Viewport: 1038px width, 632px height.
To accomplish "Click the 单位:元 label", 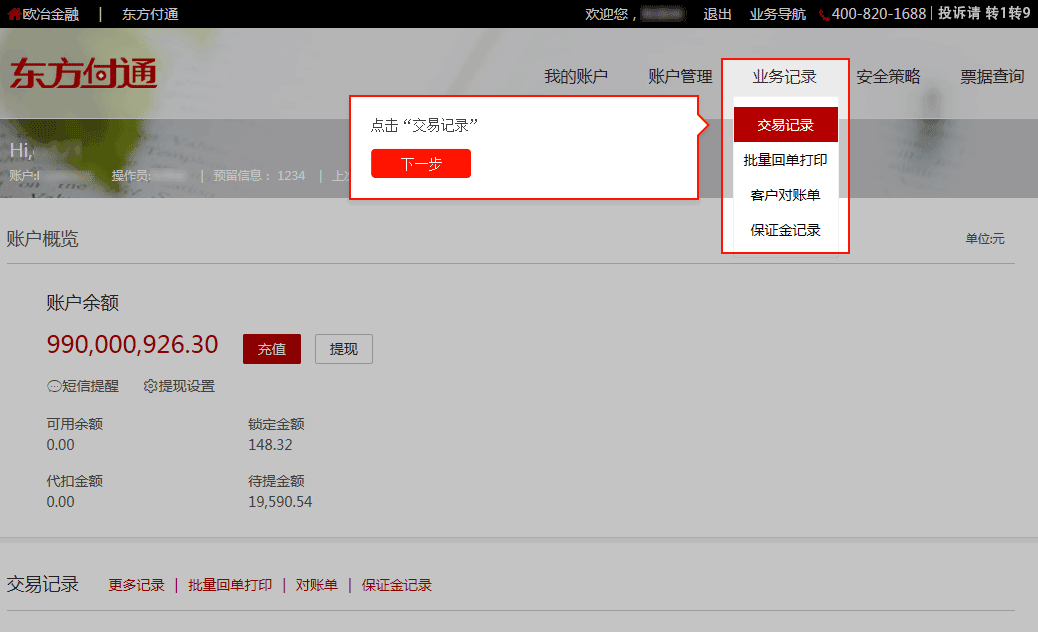I will 985,239.
